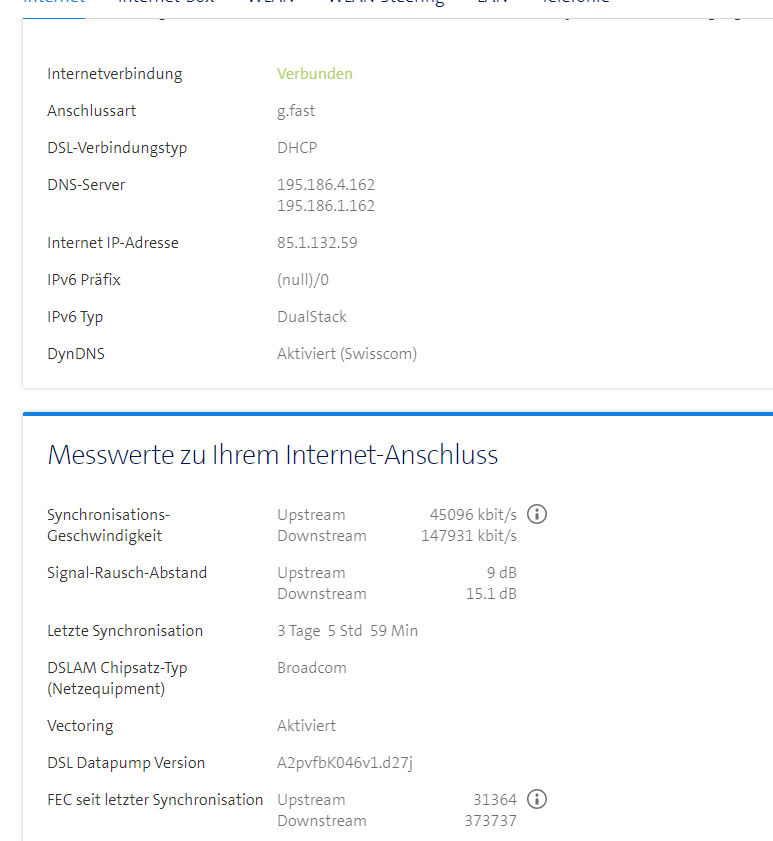
Task: Switch to the Telefonie tab
Action: [575, 3]
